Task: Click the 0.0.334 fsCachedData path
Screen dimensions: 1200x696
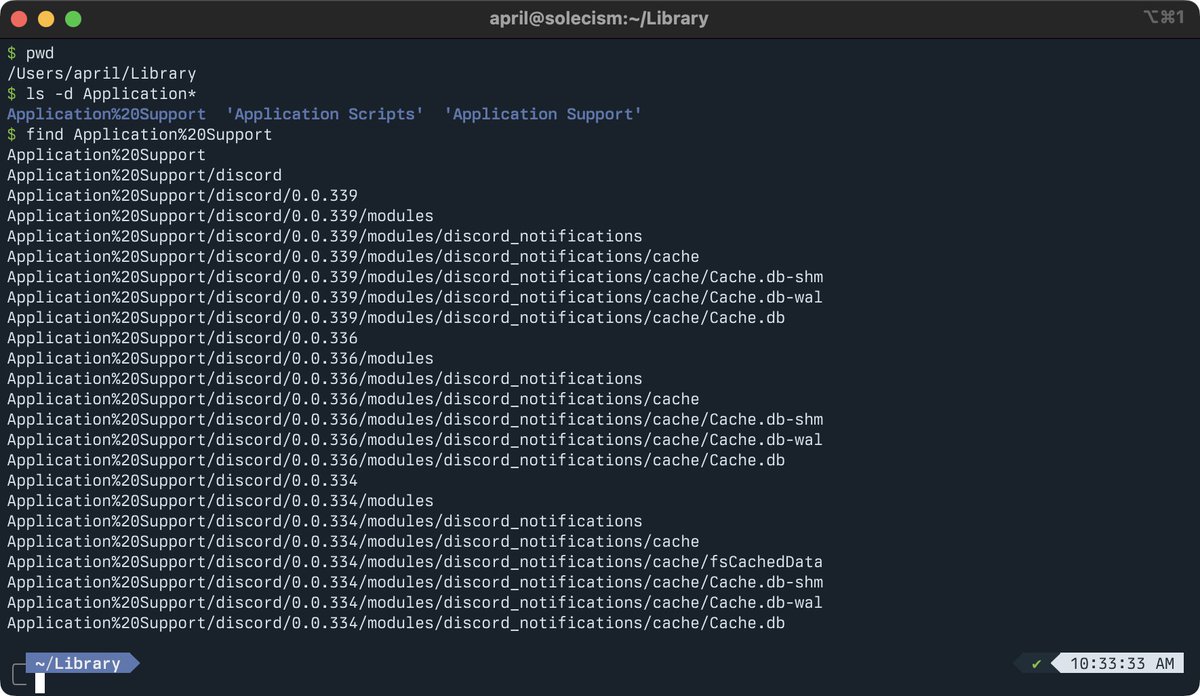Action: click(415, 561)
